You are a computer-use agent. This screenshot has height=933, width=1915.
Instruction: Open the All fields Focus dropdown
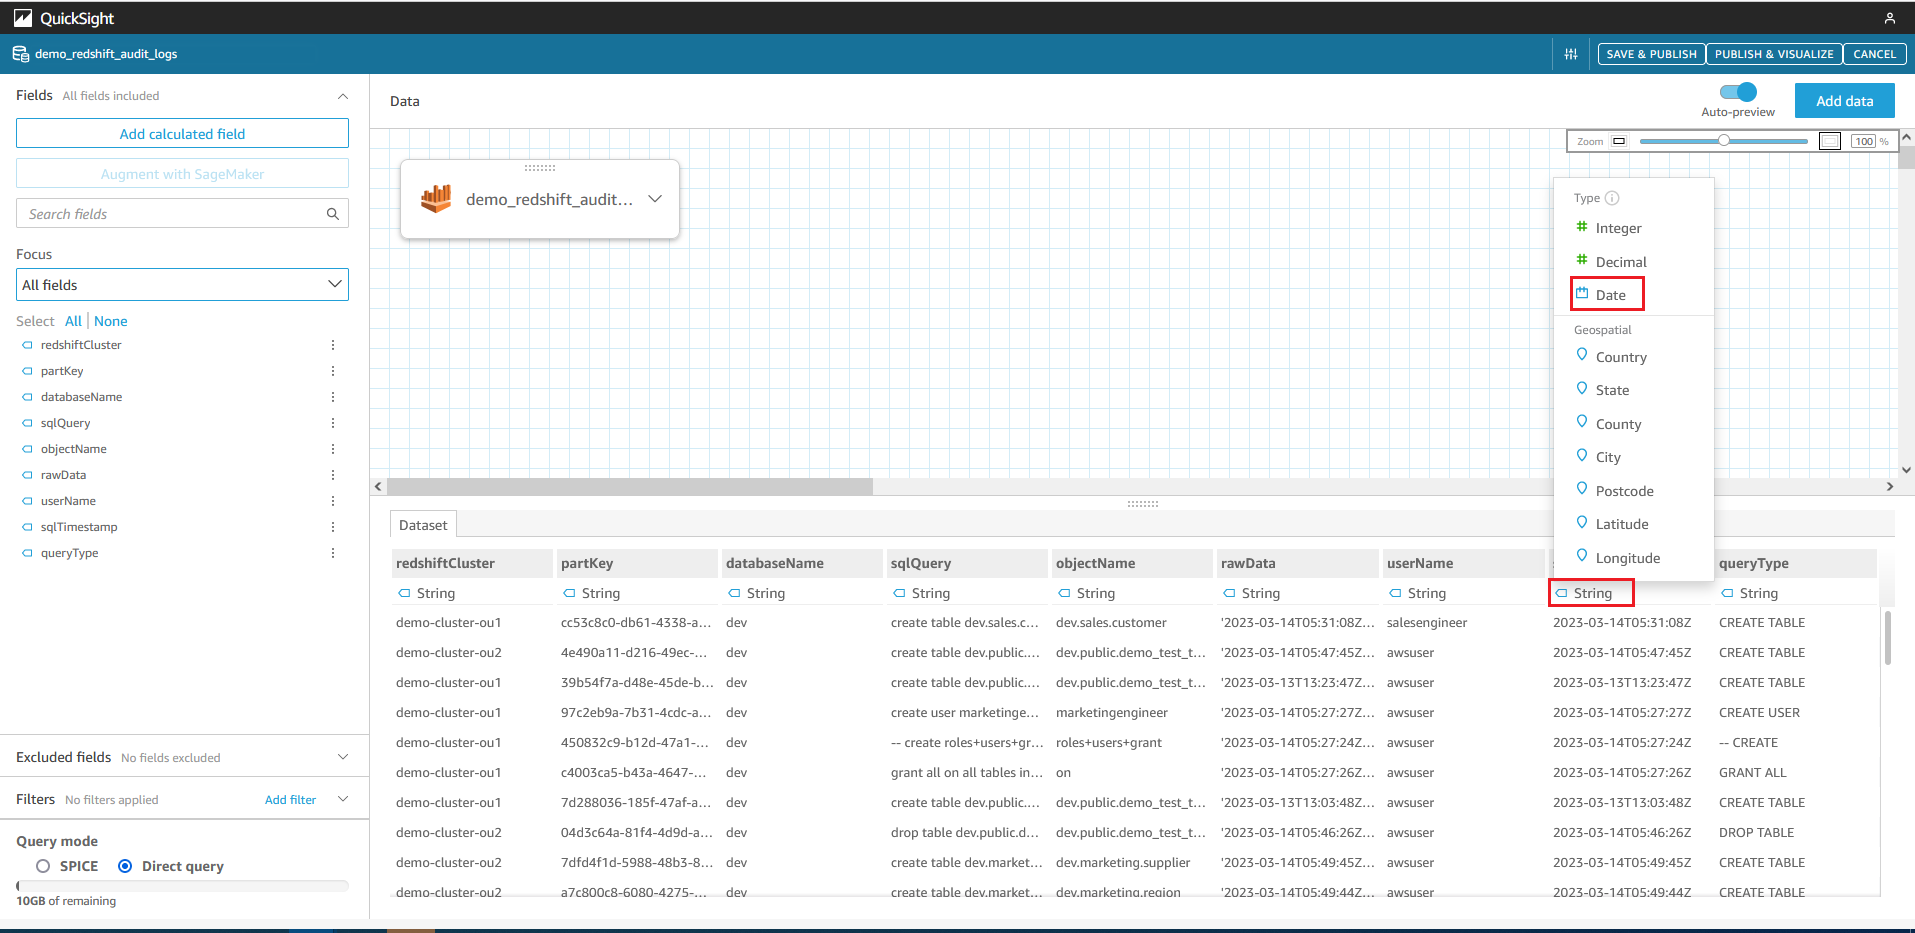pos(182,285)
